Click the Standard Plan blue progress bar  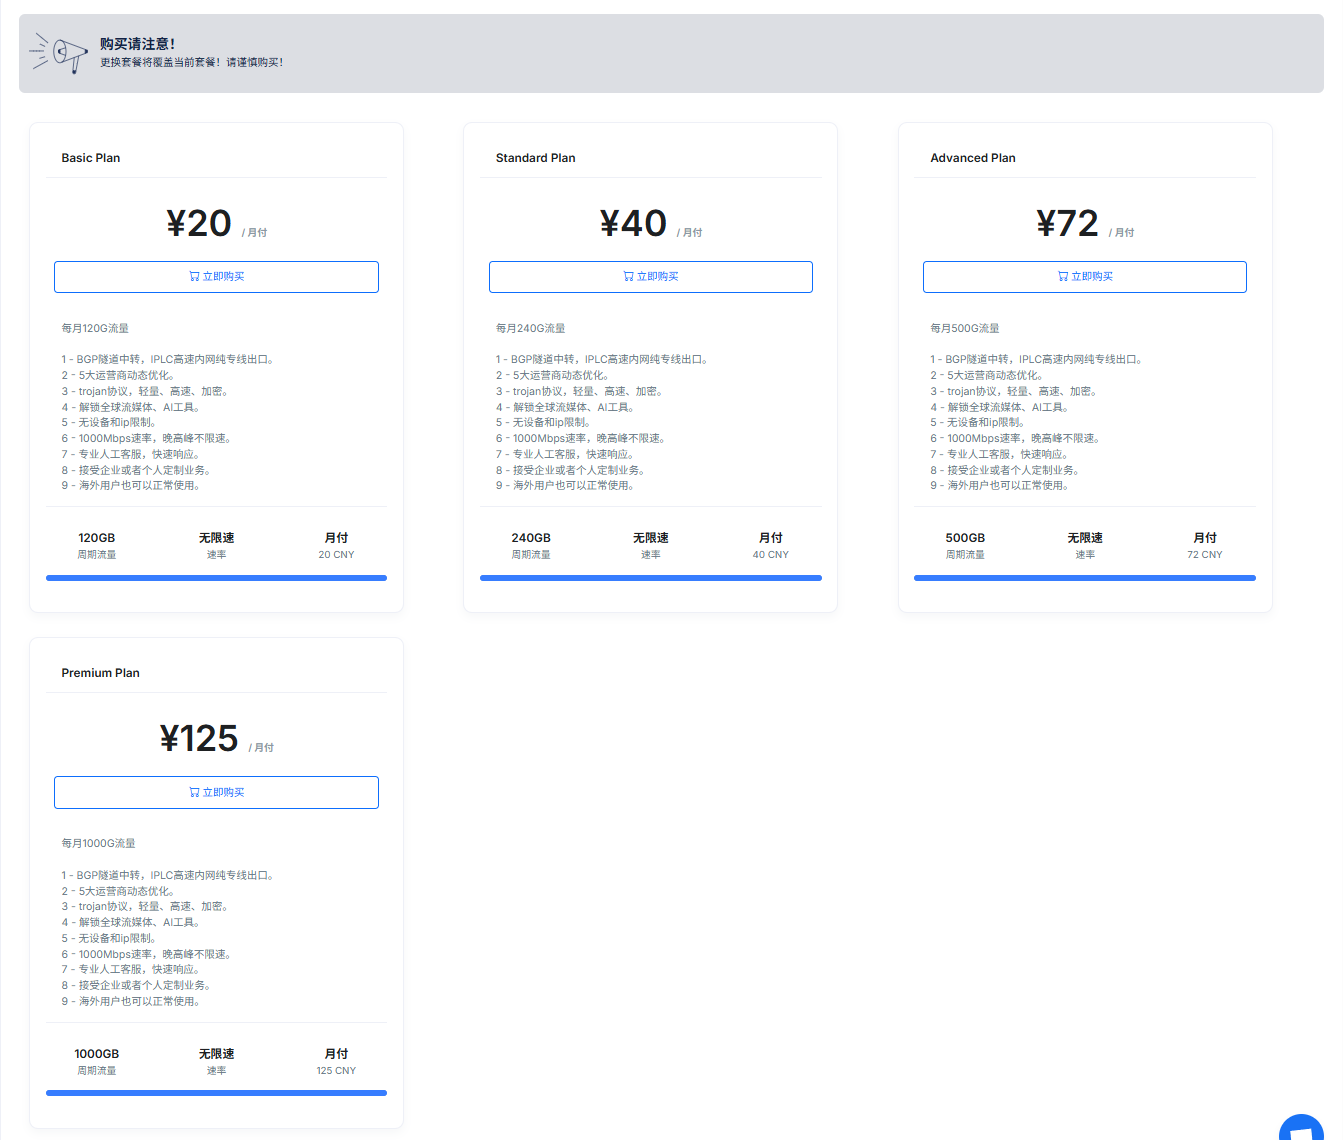pyautogui.click(x=650, y=578)
